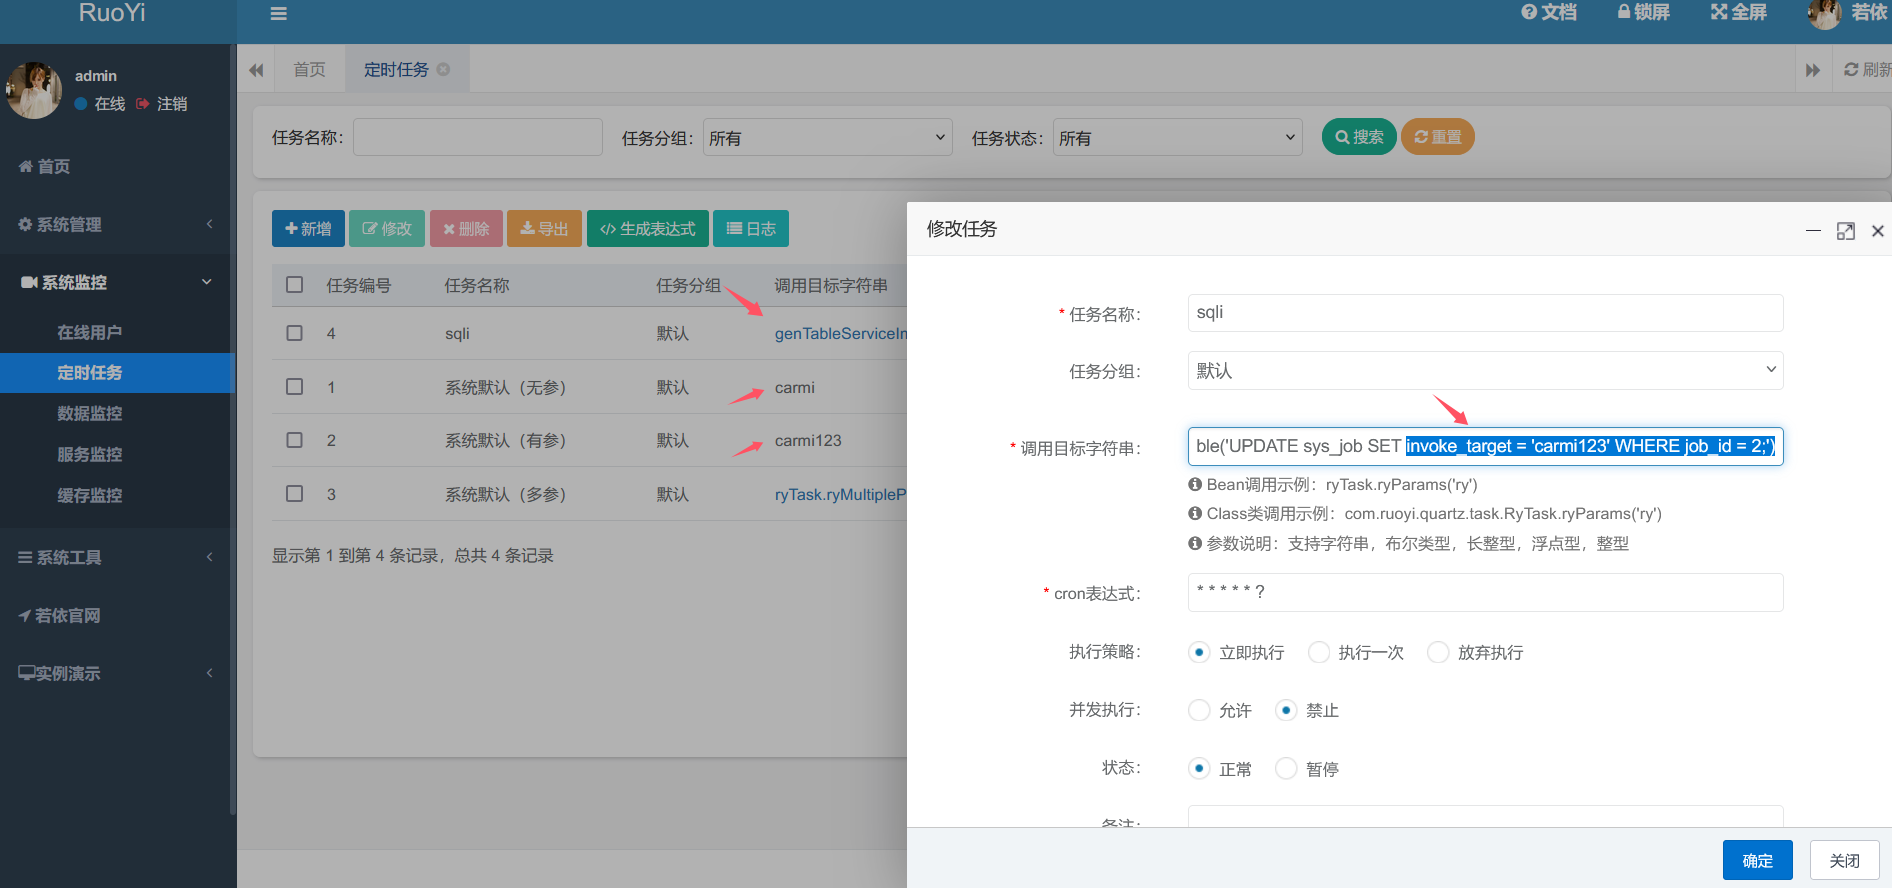Image resolution: width=1892 pixels, height=888 pixels.
Task: Toggle the sidebar hamburger menu icon
Action: click(279, 14)
